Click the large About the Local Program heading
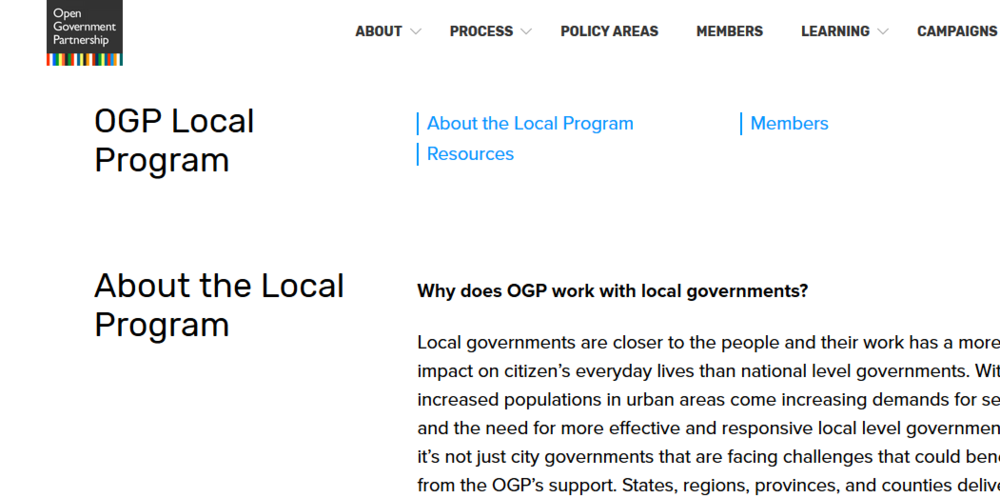1000x498 pixels. [219, 305]
